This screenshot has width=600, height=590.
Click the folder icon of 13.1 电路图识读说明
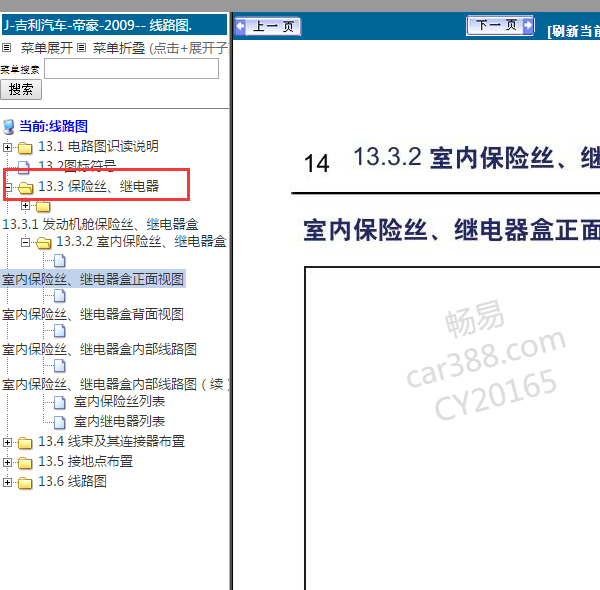[25, 147]
